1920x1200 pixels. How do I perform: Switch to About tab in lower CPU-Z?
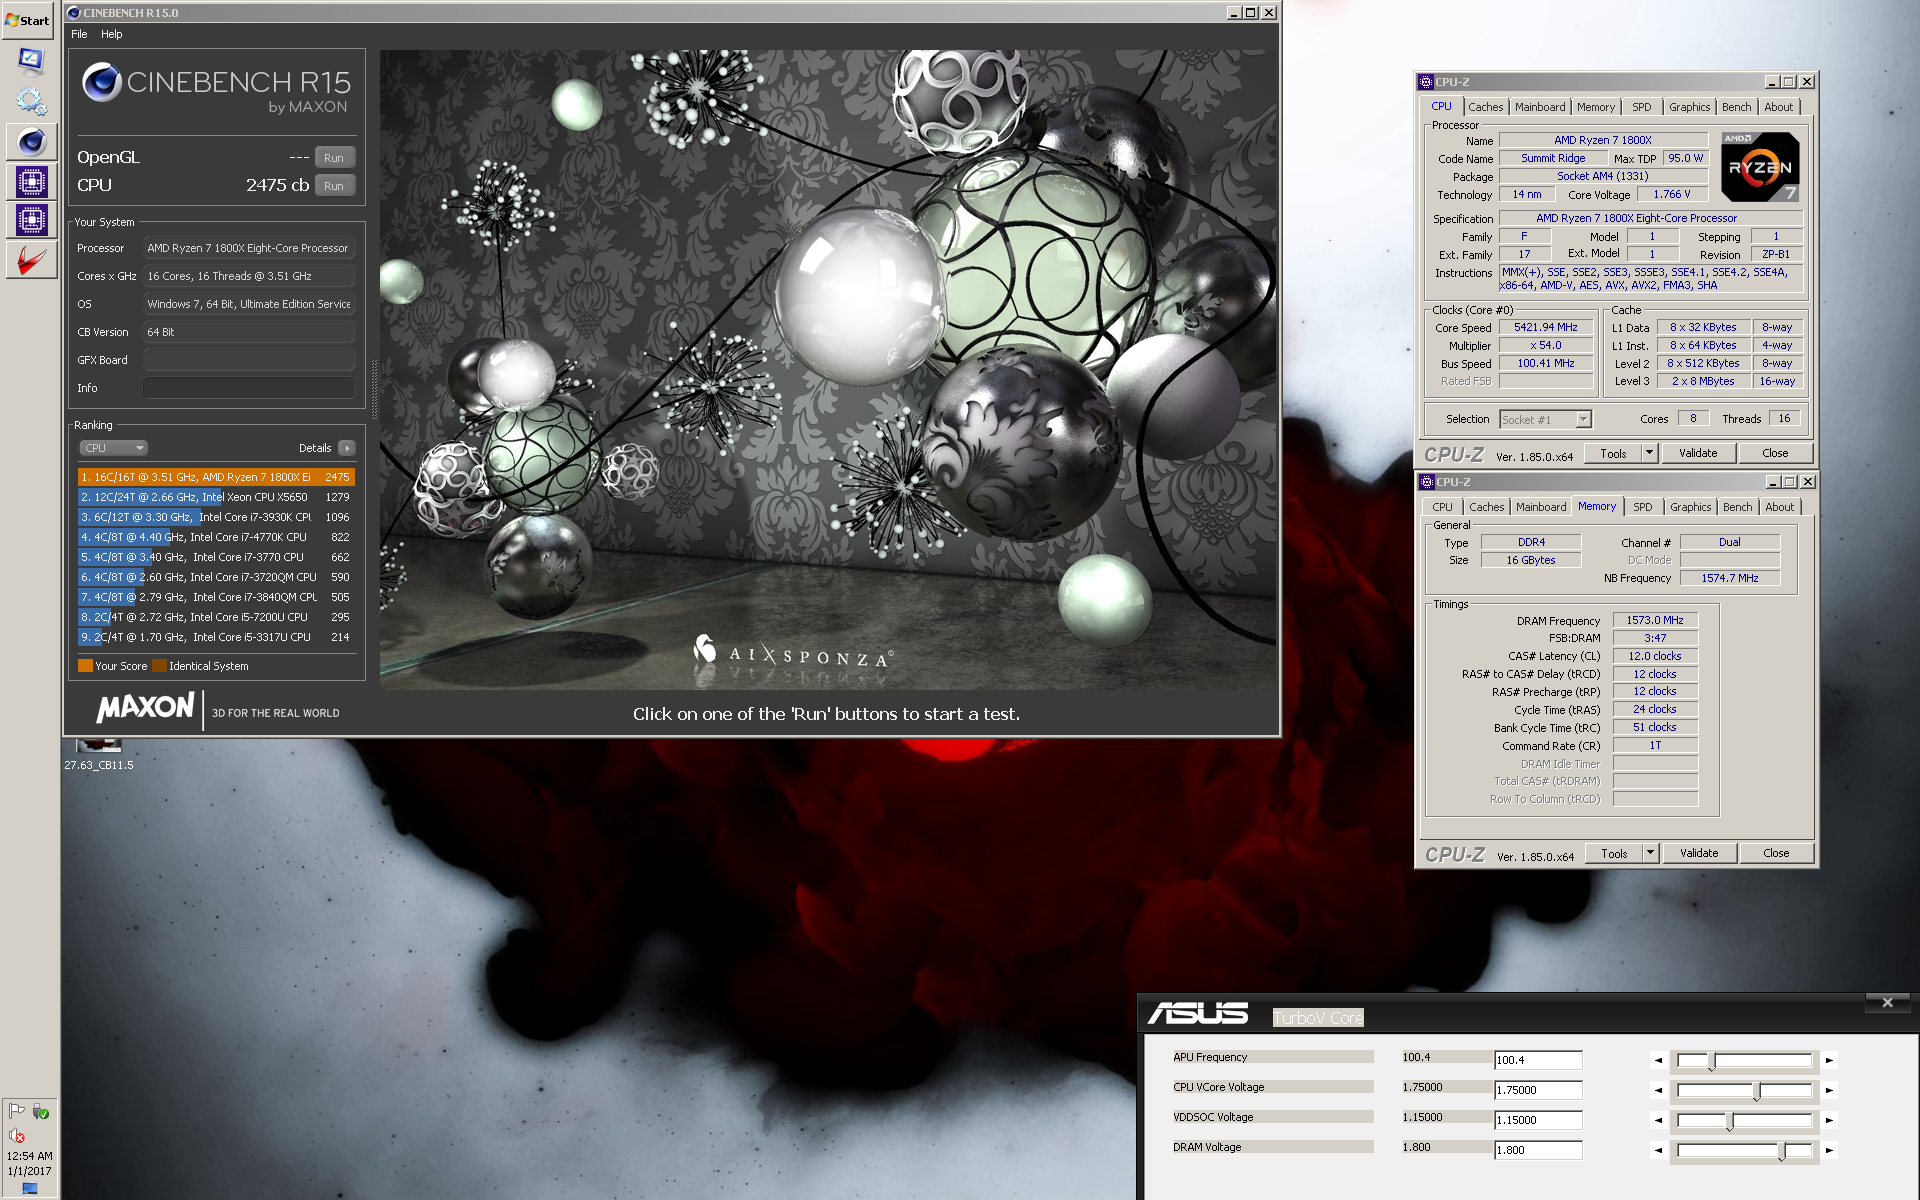[1779, 507]
